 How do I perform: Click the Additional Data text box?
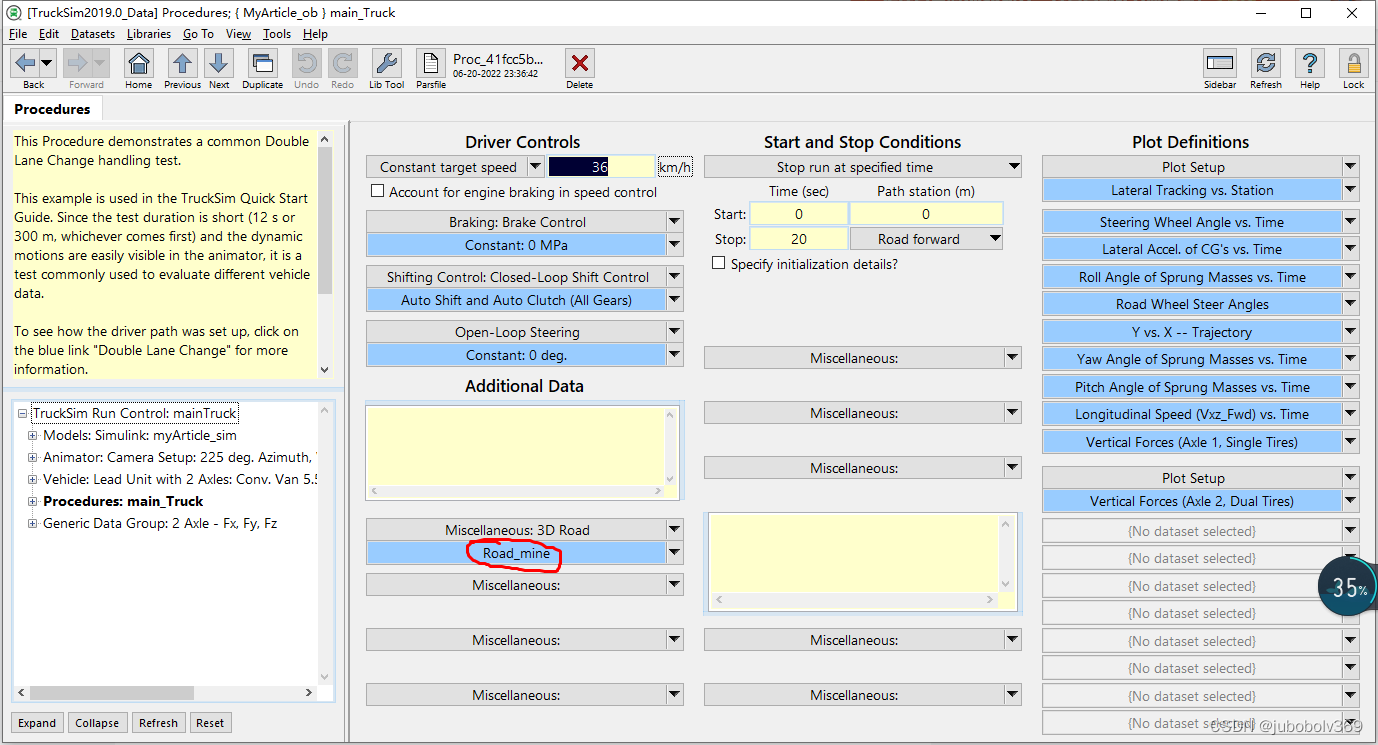[517, 445]
